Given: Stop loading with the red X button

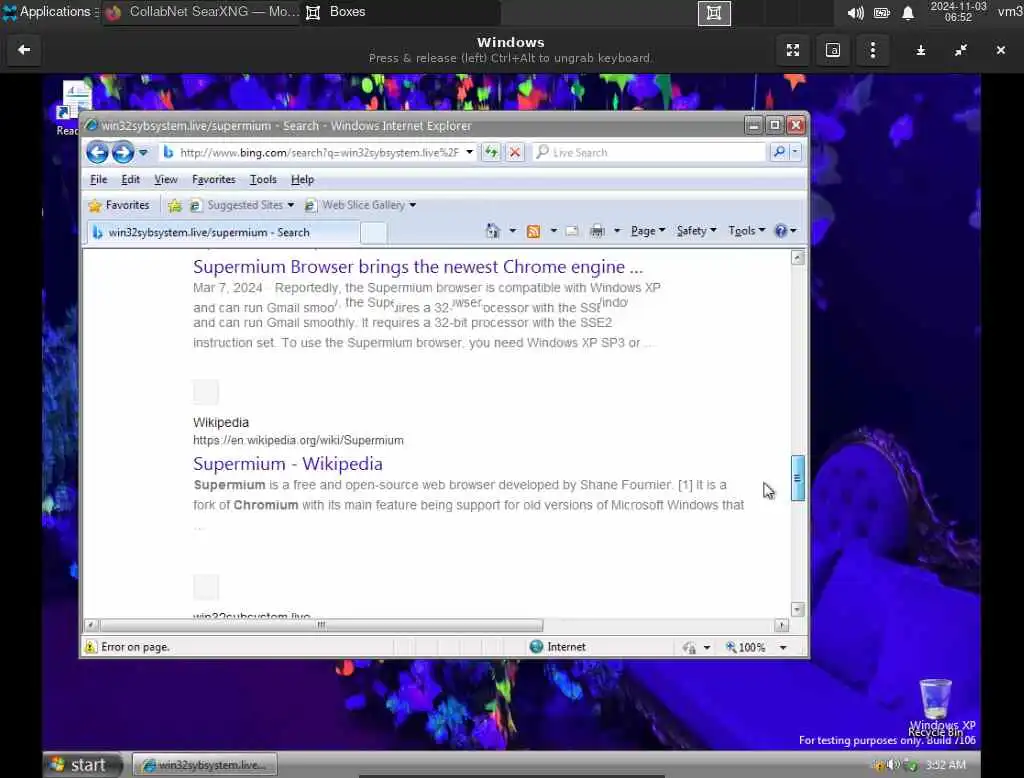Looking at the screenshot, I should pos(515,152).
